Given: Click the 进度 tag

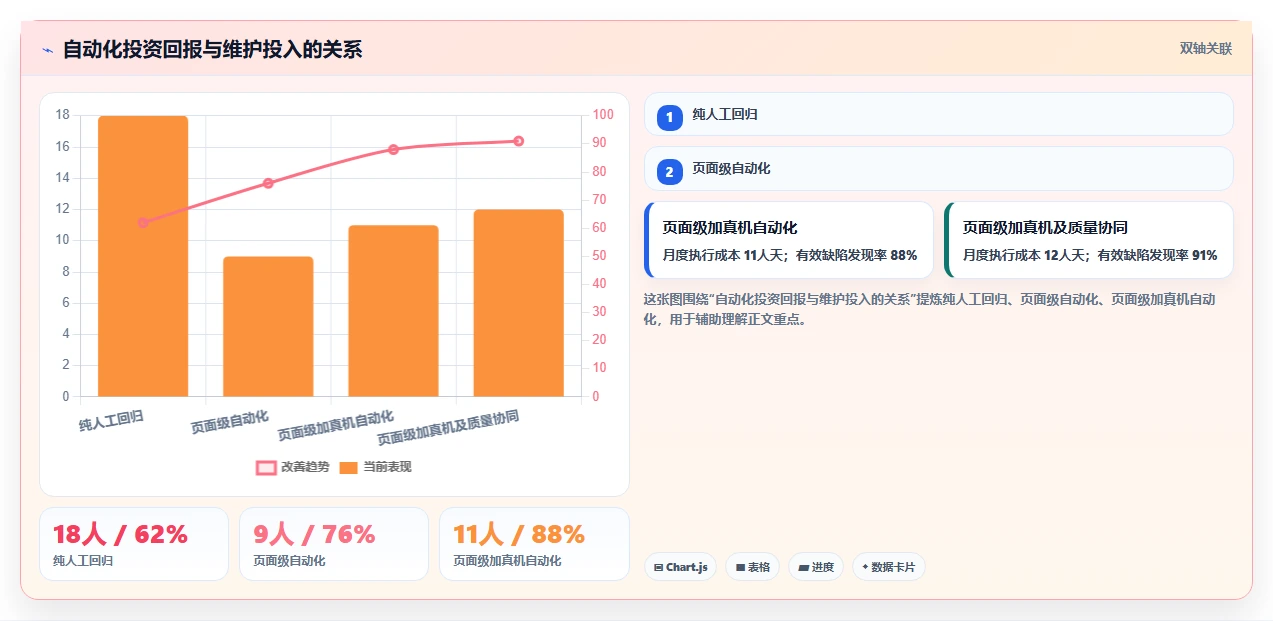Looking at the screenshot, I should (816, 567).
